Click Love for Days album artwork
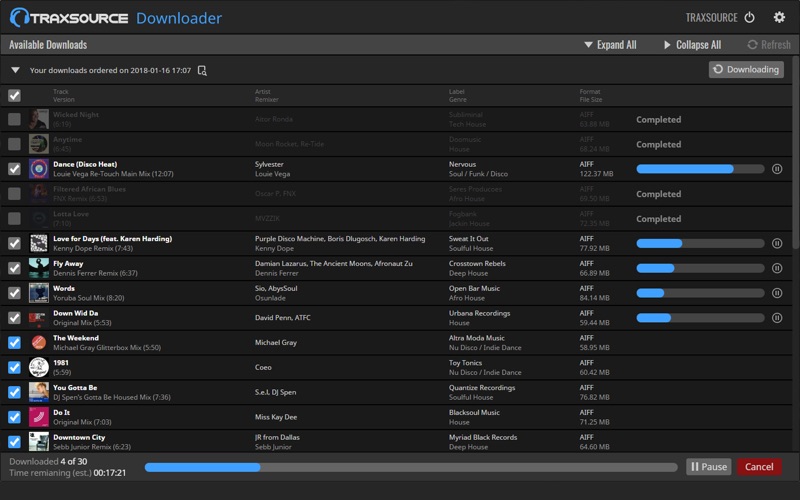The image size is (800, 500). (39, 243)
